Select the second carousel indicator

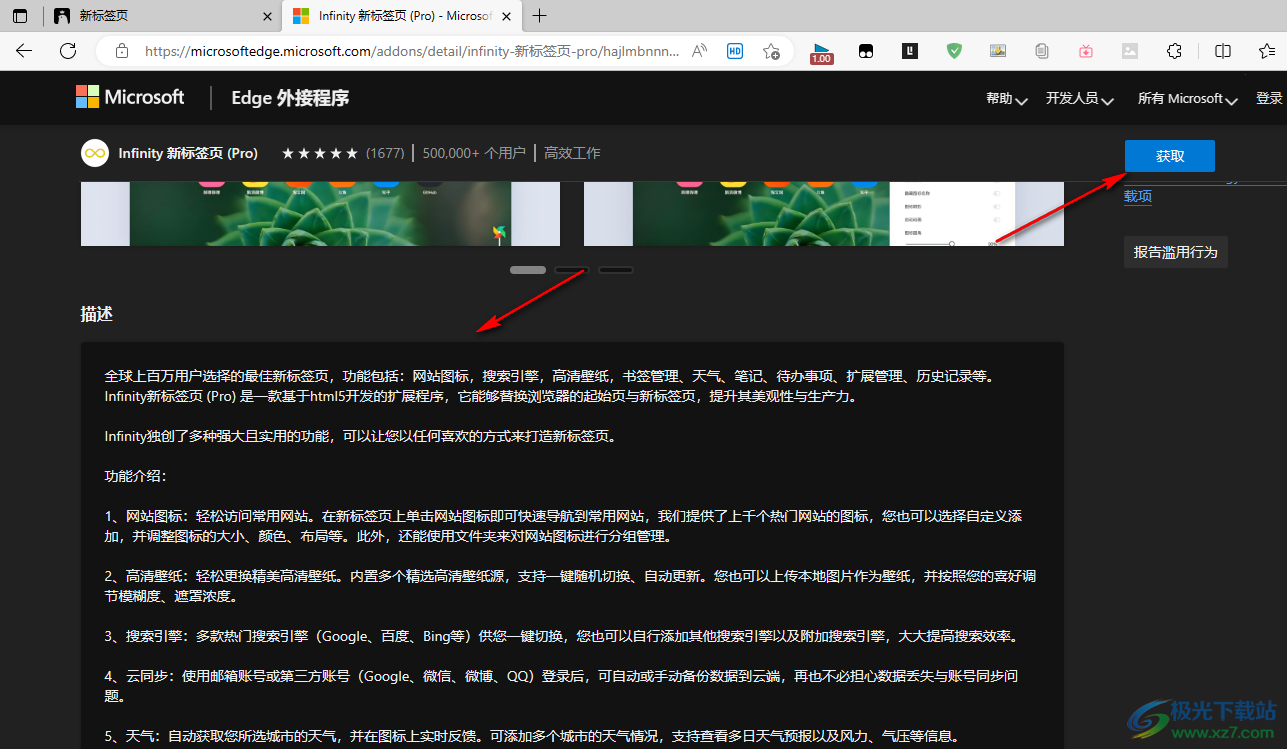572,269
